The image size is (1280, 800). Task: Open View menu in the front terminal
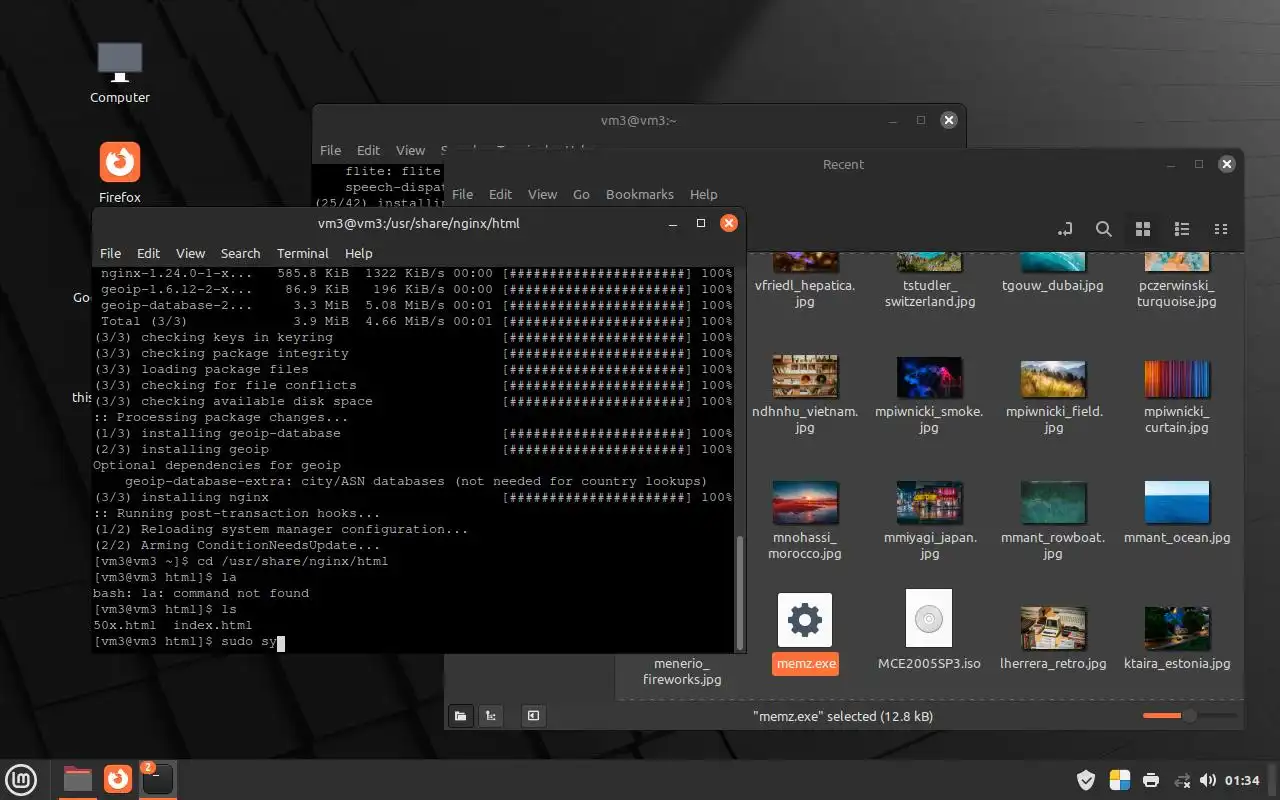point(190,253)
